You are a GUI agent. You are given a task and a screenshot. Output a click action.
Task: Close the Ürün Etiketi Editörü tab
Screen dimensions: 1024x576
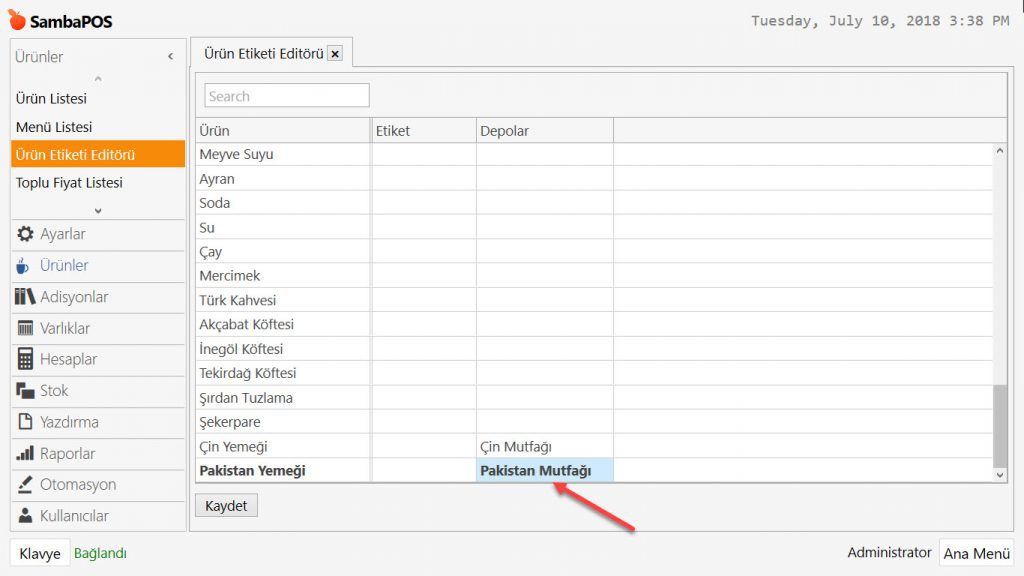point(335,54)
